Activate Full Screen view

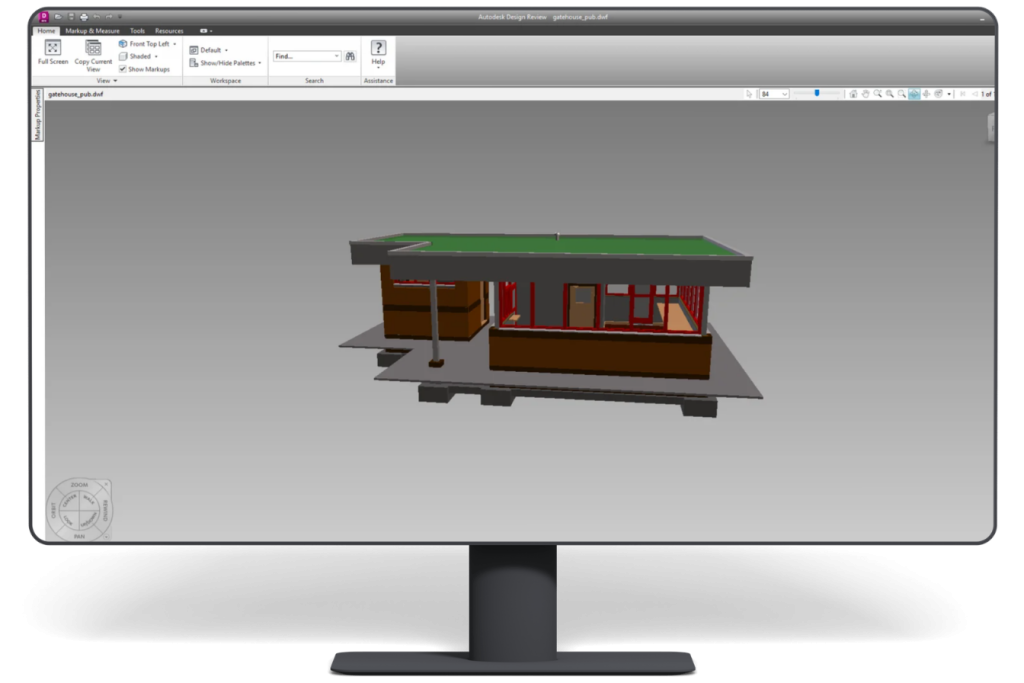click(x=53, y=52)
